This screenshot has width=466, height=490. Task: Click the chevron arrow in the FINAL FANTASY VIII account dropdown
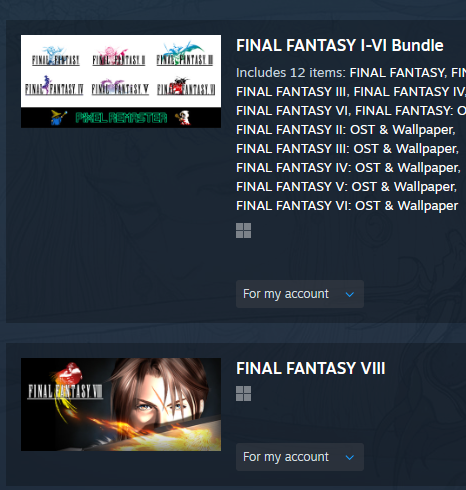(350, 457)
